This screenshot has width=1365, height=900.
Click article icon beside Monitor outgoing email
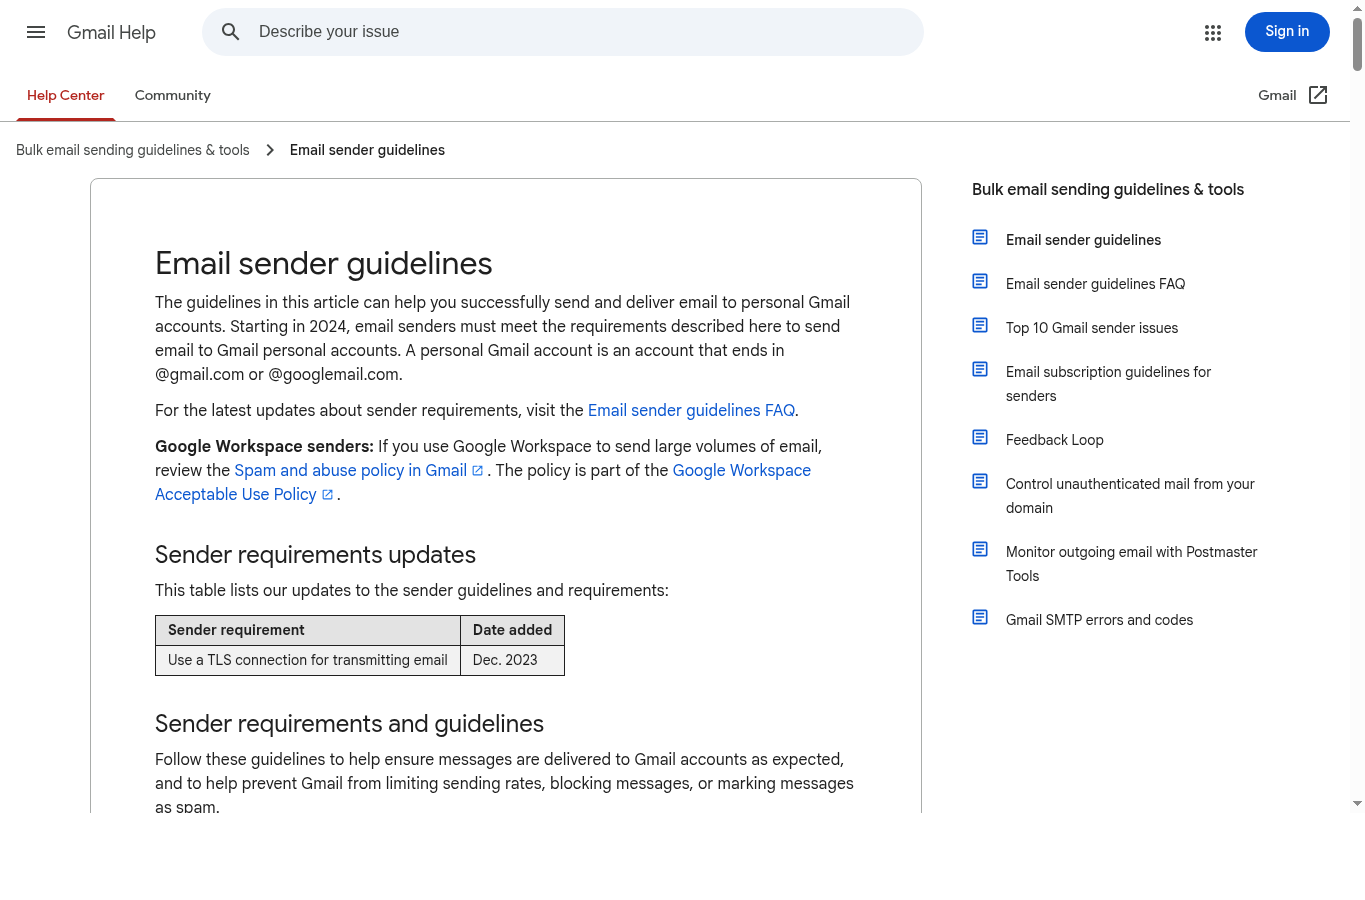(980, 550)
